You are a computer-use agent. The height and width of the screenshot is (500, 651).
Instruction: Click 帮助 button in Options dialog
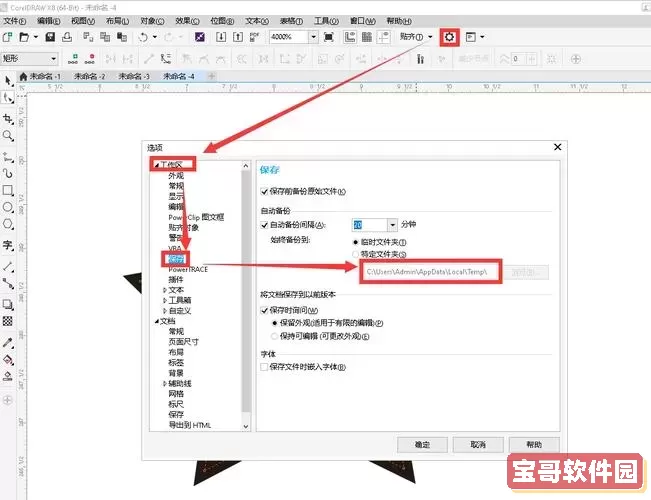pyautogui.click(x=534, y=445)
